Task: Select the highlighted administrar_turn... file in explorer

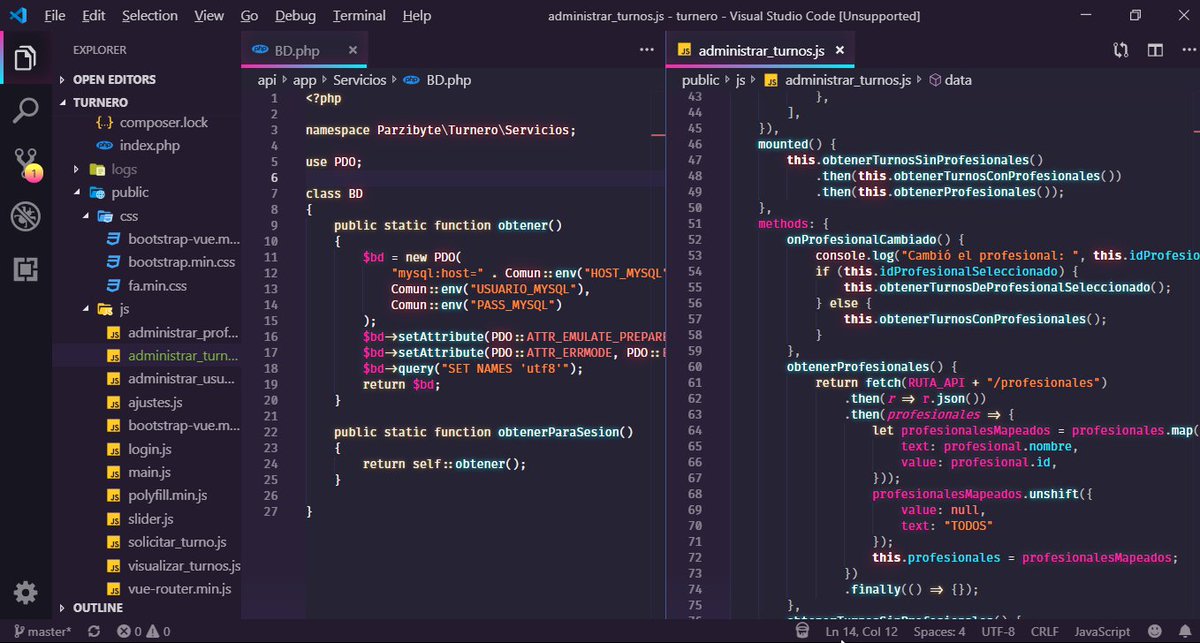Action: tap(146, 355)
